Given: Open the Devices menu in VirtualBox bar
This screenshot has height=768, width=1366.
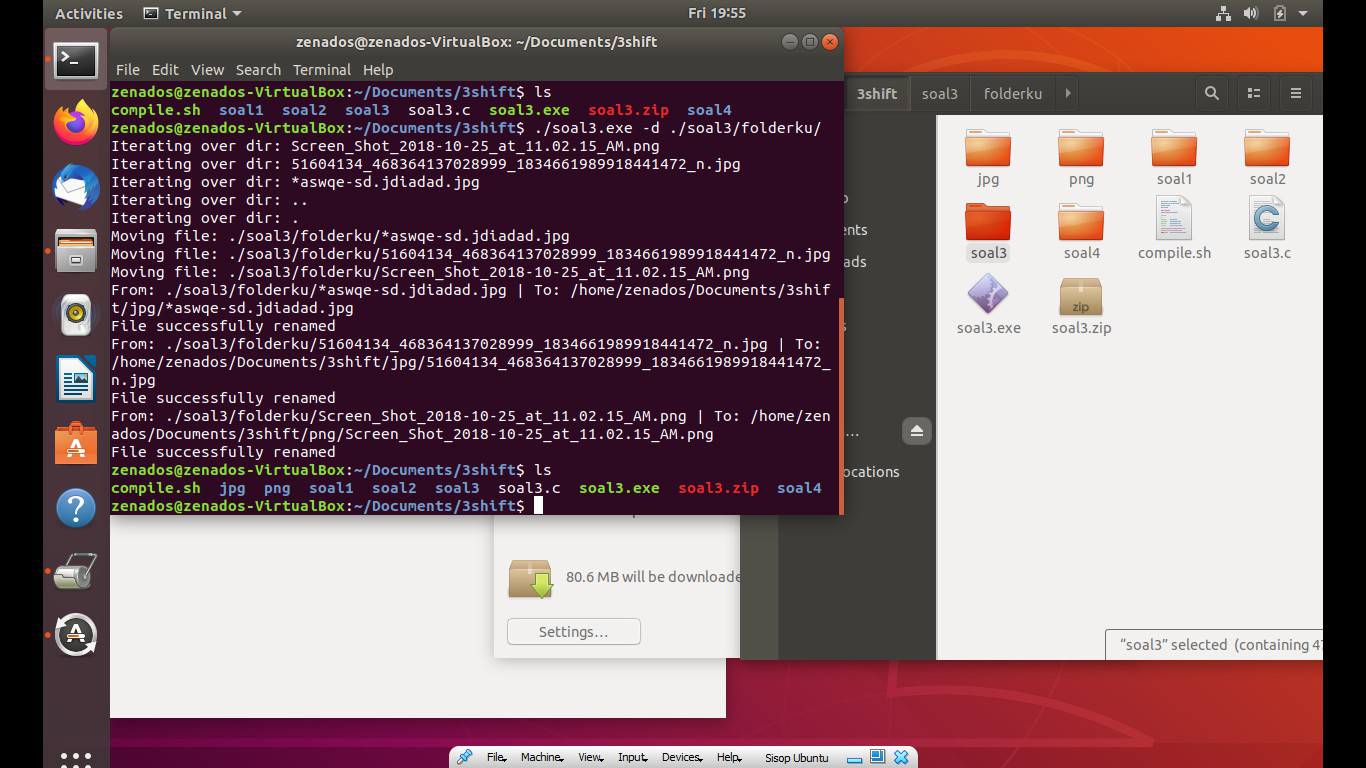Looking at the screenshot, I should coord(681,757).
